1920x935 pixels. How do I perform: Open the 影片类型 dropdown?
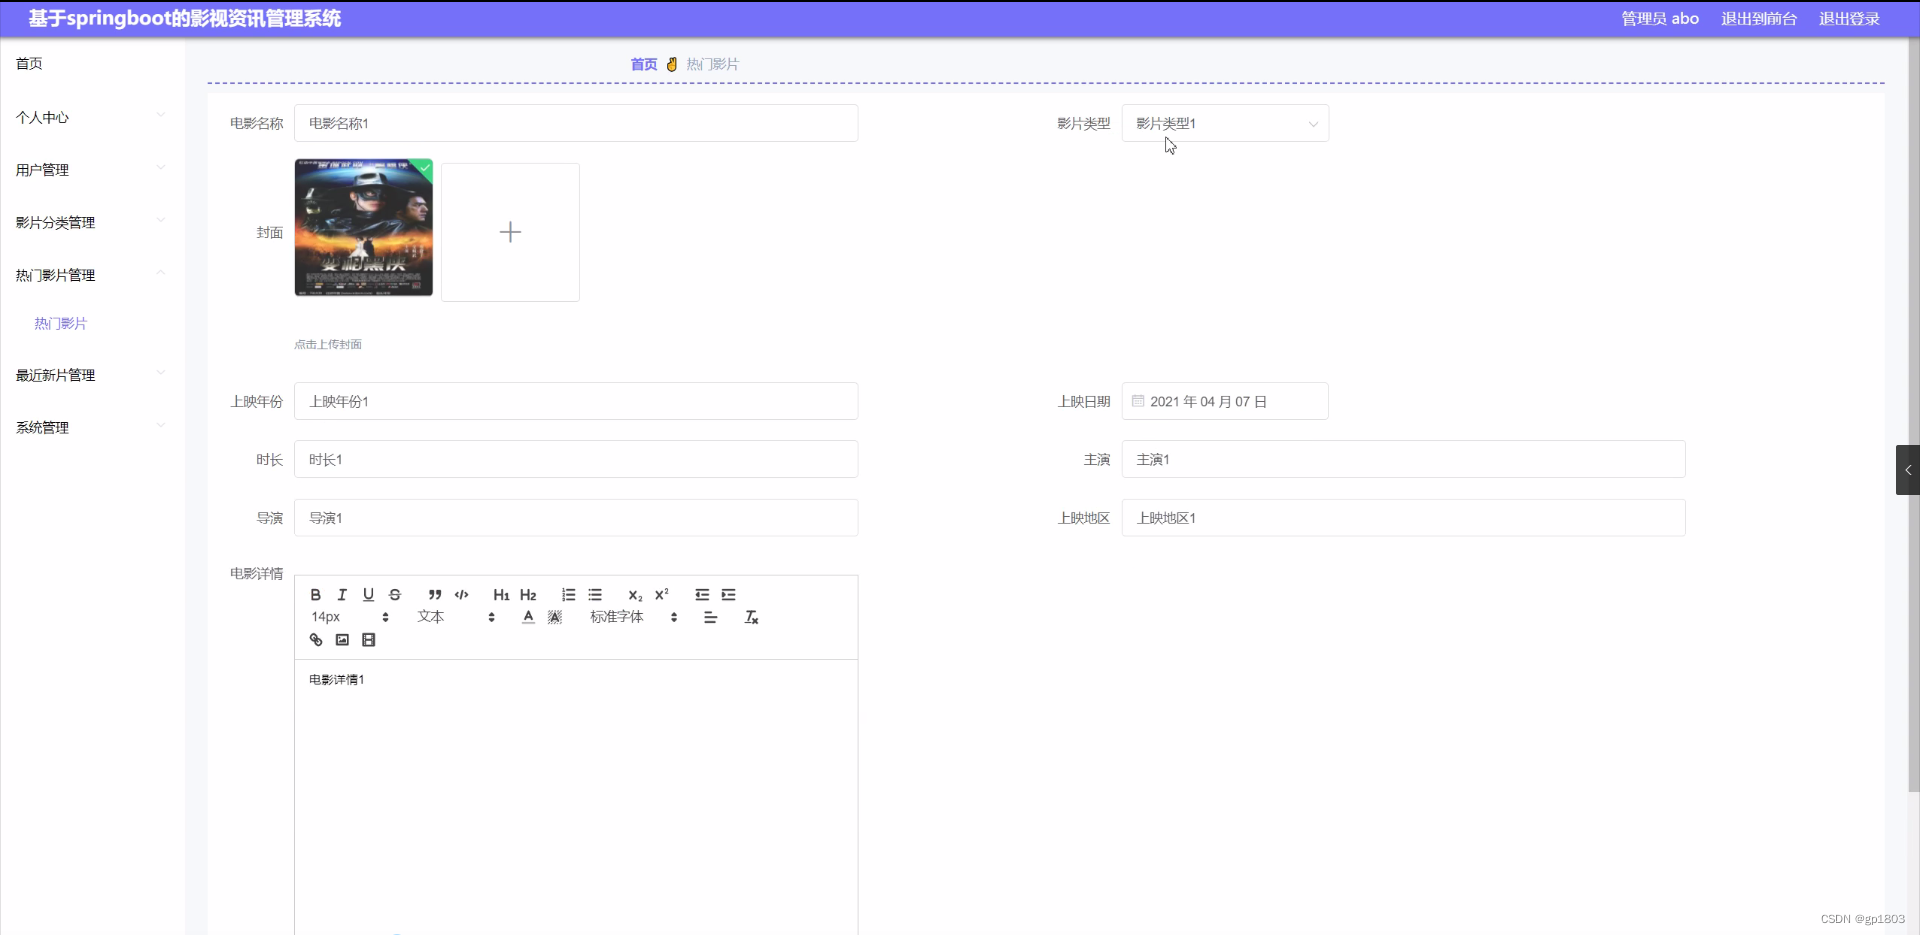(x=1225, y=123)
